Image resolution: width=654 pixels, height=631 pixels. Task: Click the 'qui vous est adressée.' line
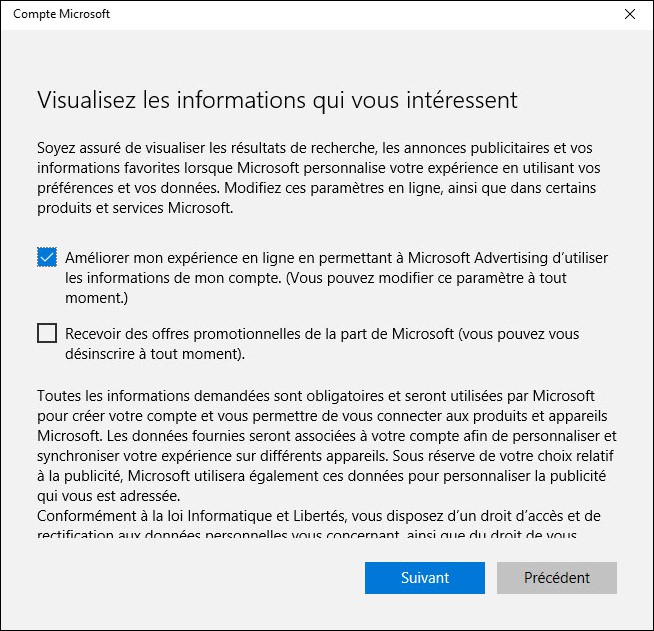click(110, 496)
